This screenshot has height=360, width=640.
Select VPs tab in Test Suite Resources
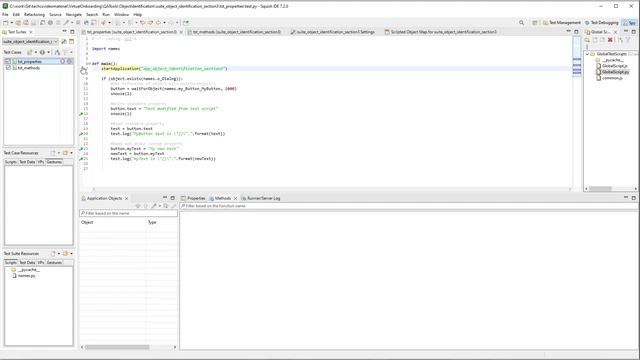tap(41, 262)
